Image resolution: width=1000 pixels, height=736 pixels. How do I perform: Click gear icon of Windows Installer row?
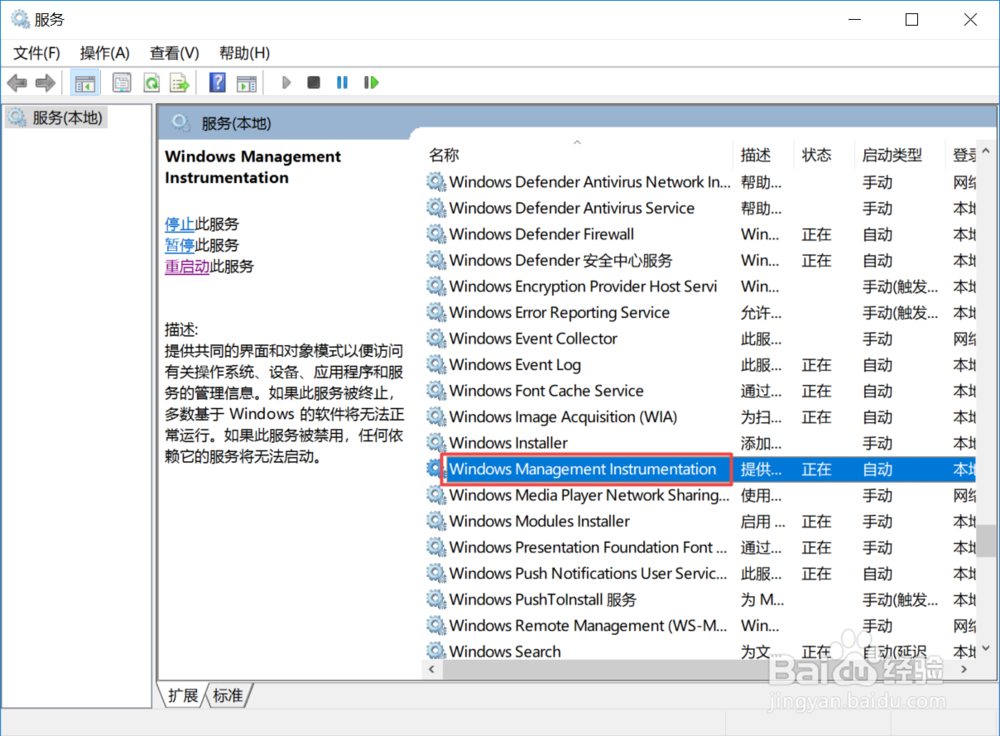436,443
